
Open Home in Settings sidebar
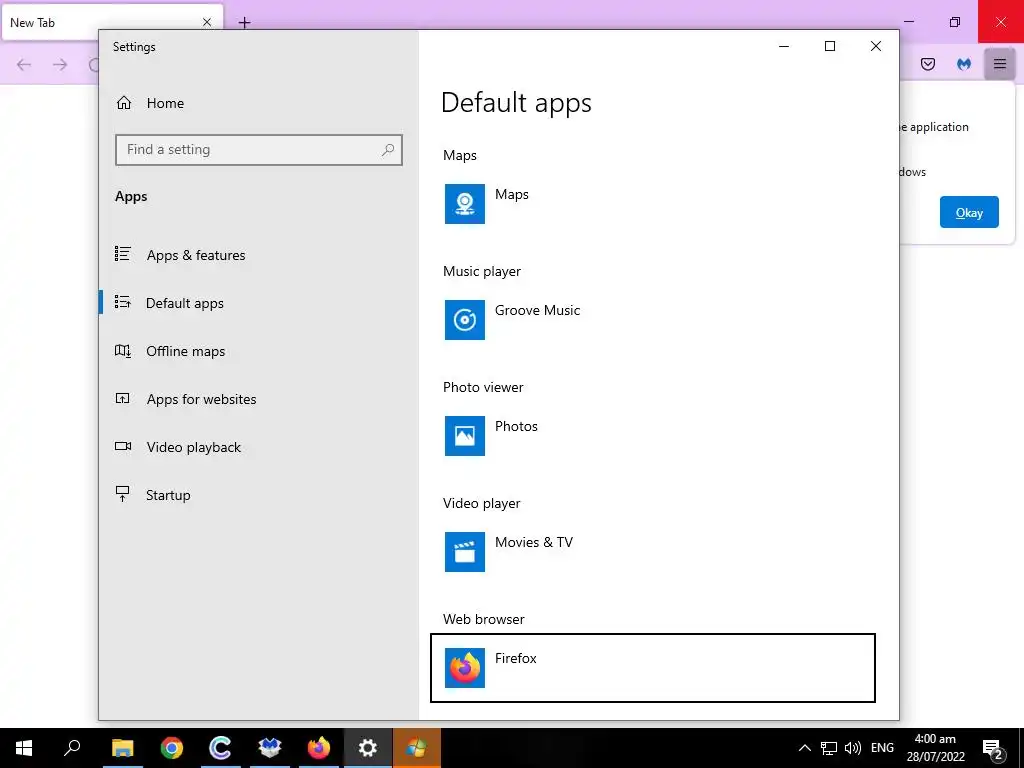pyautogui.click(x=150, y=103)
